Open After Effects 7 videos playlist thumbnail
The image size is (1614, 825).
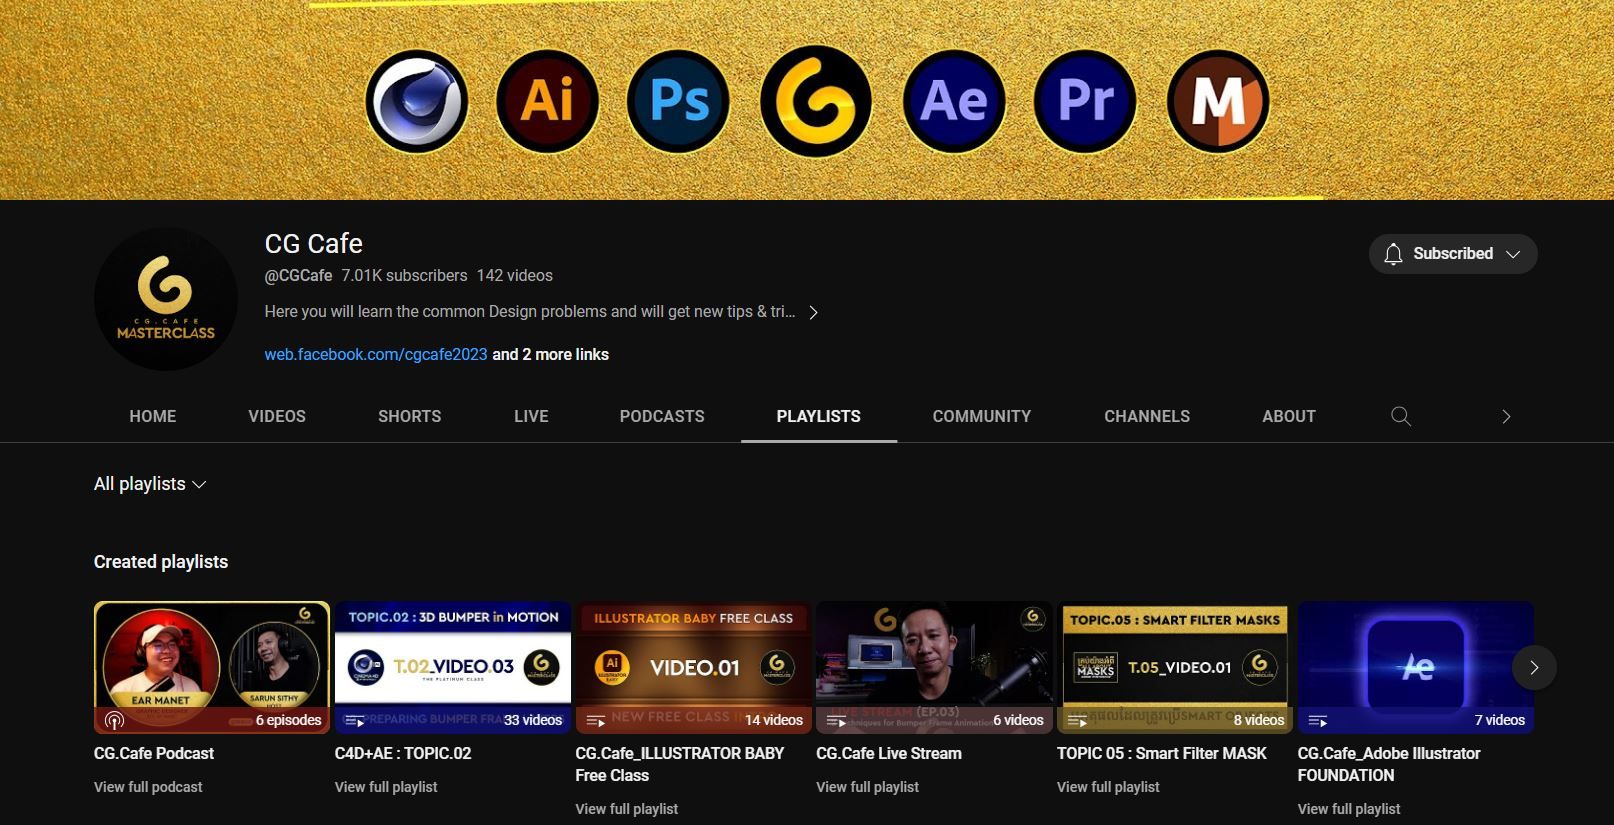point(1415,667)
